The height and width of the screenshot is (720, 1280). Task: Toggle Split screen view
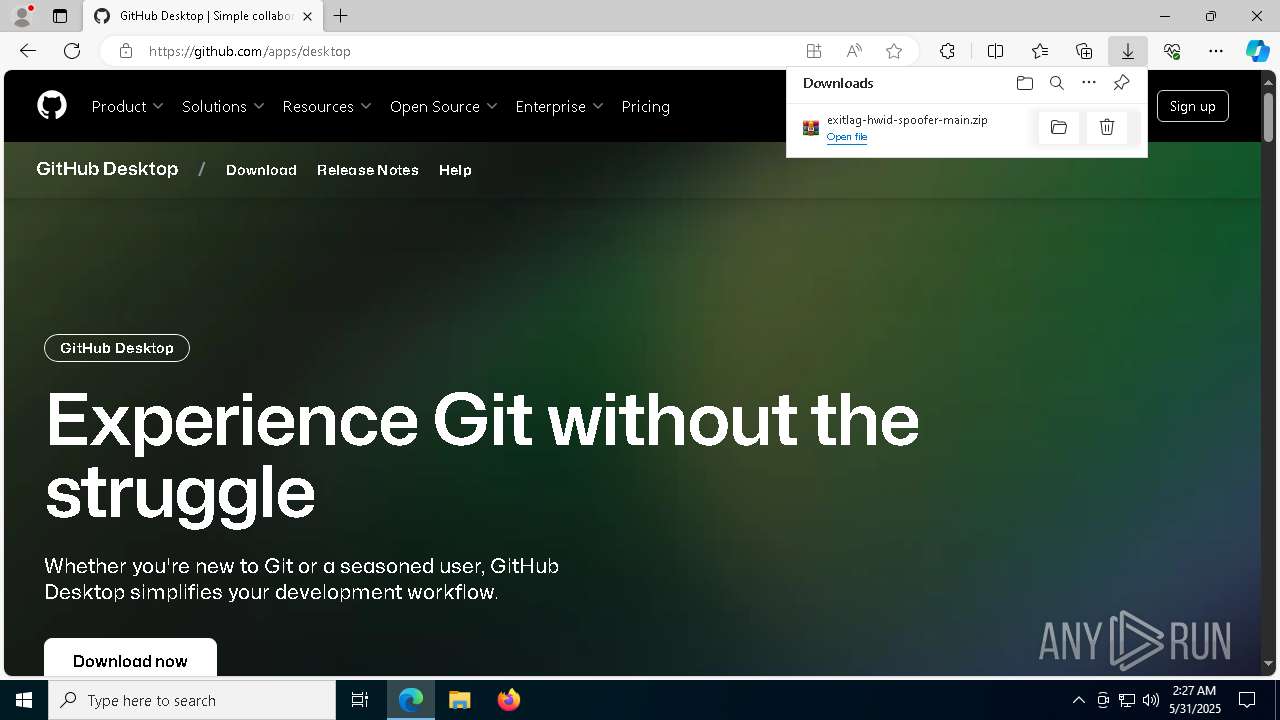996,51
